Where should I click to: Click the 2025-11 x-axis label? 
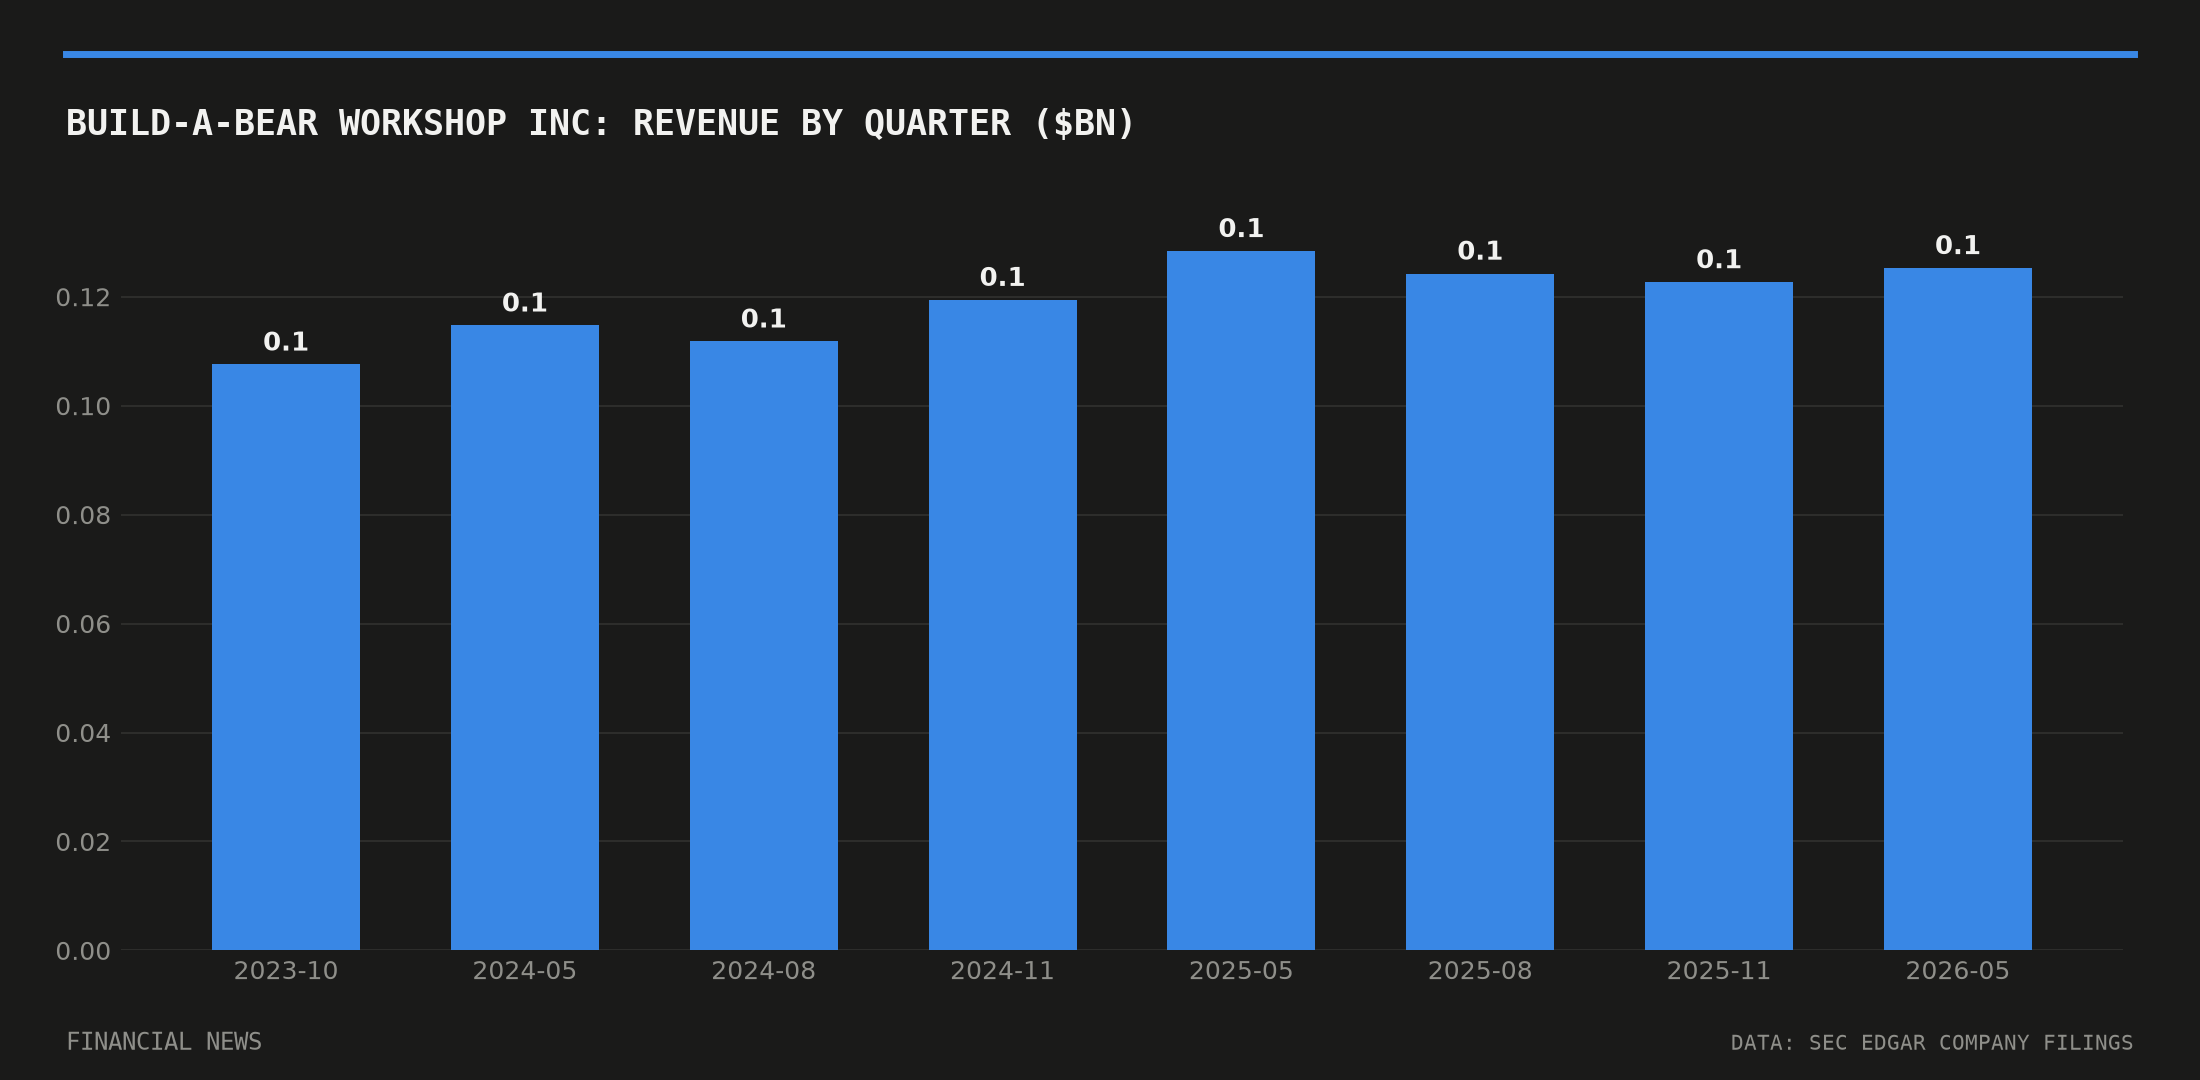pos(1719,971)
